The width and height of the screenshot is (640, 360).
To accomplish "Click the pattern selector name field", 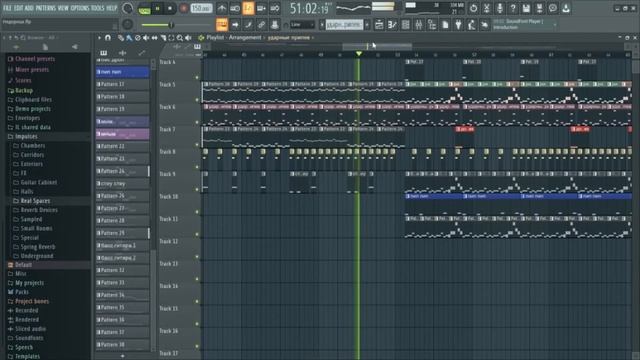I will point(344,25).
